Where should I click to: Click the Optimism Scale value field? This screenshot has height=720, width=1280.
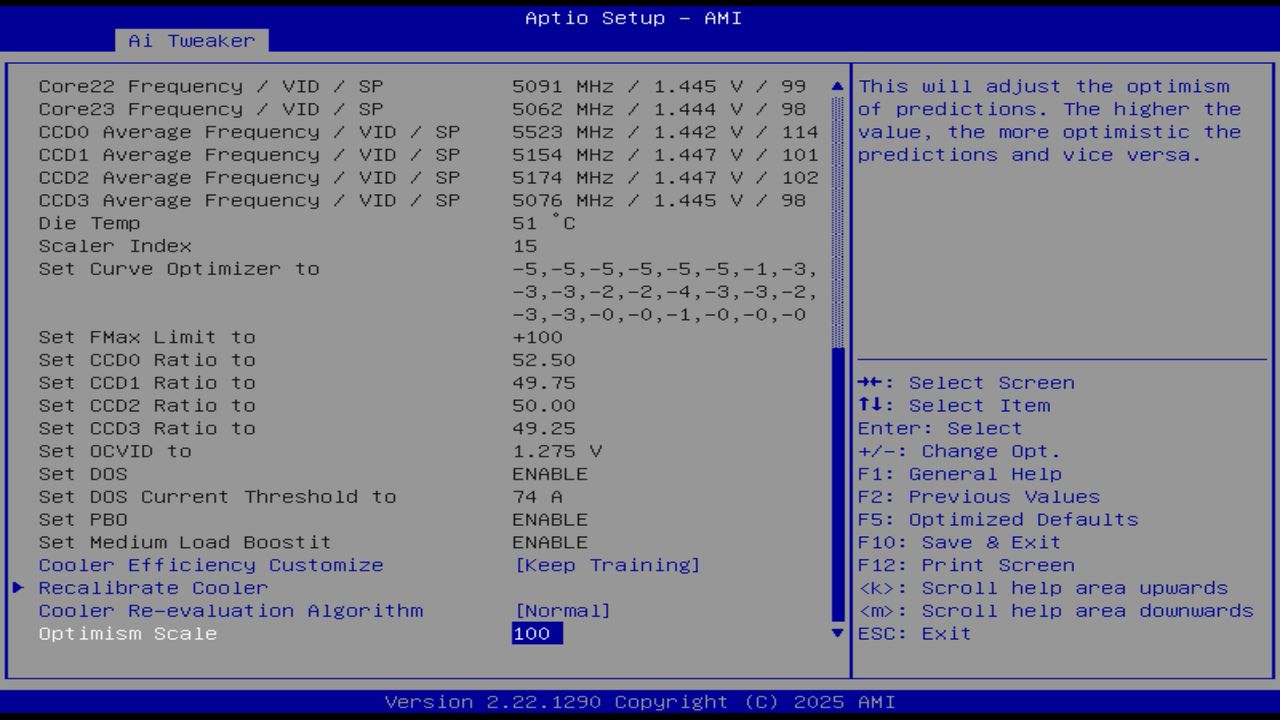(535, 633)
